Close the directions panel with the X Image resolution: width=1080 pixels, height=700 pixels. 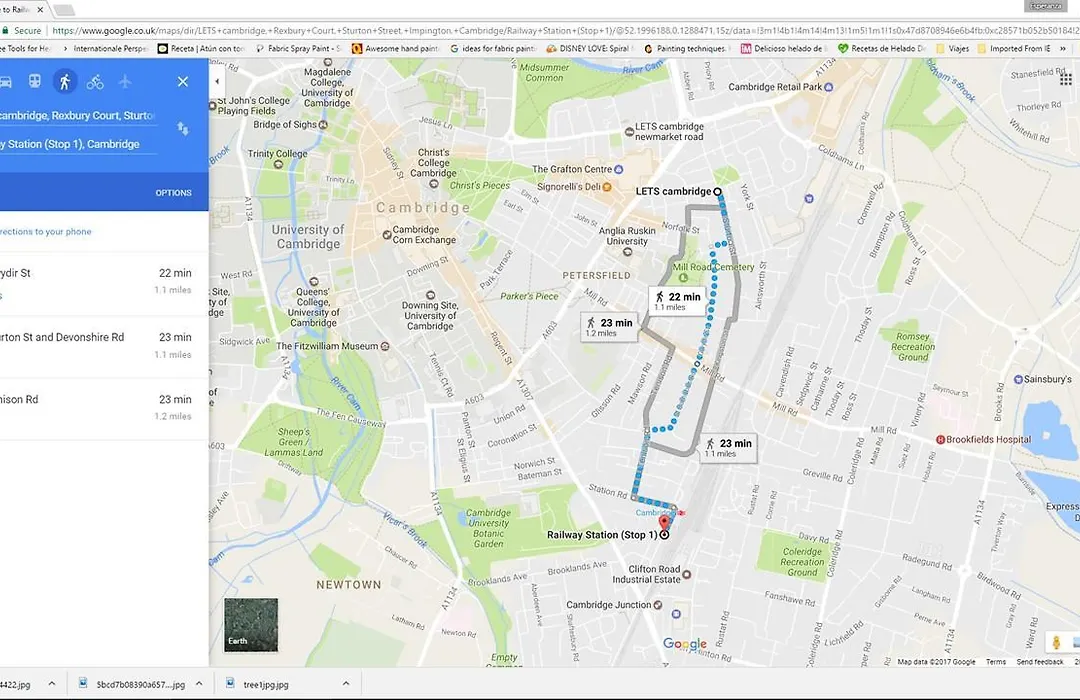tap(183, 81)
